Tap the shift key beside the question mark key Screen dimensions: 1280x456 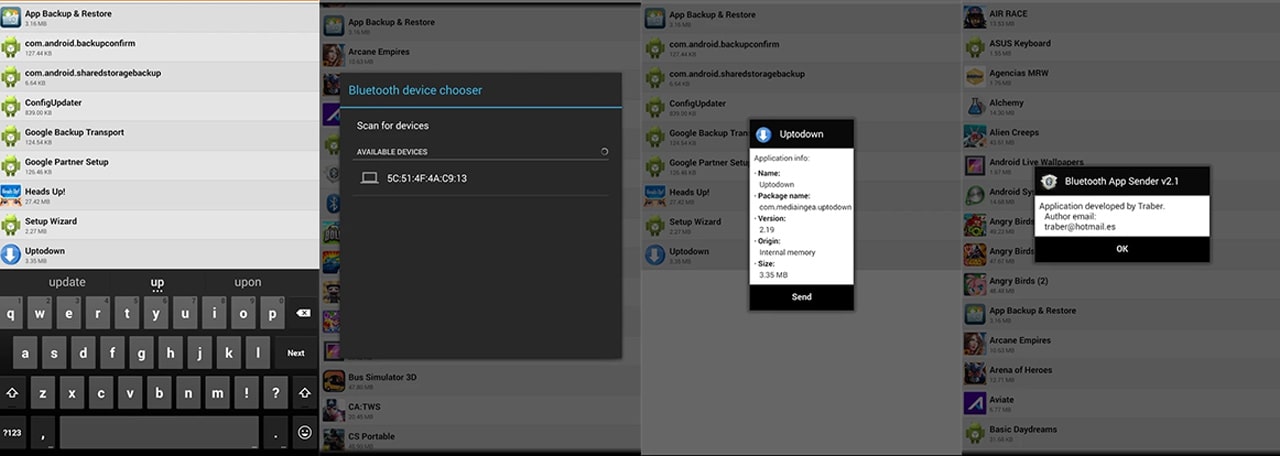coord(304,392)
